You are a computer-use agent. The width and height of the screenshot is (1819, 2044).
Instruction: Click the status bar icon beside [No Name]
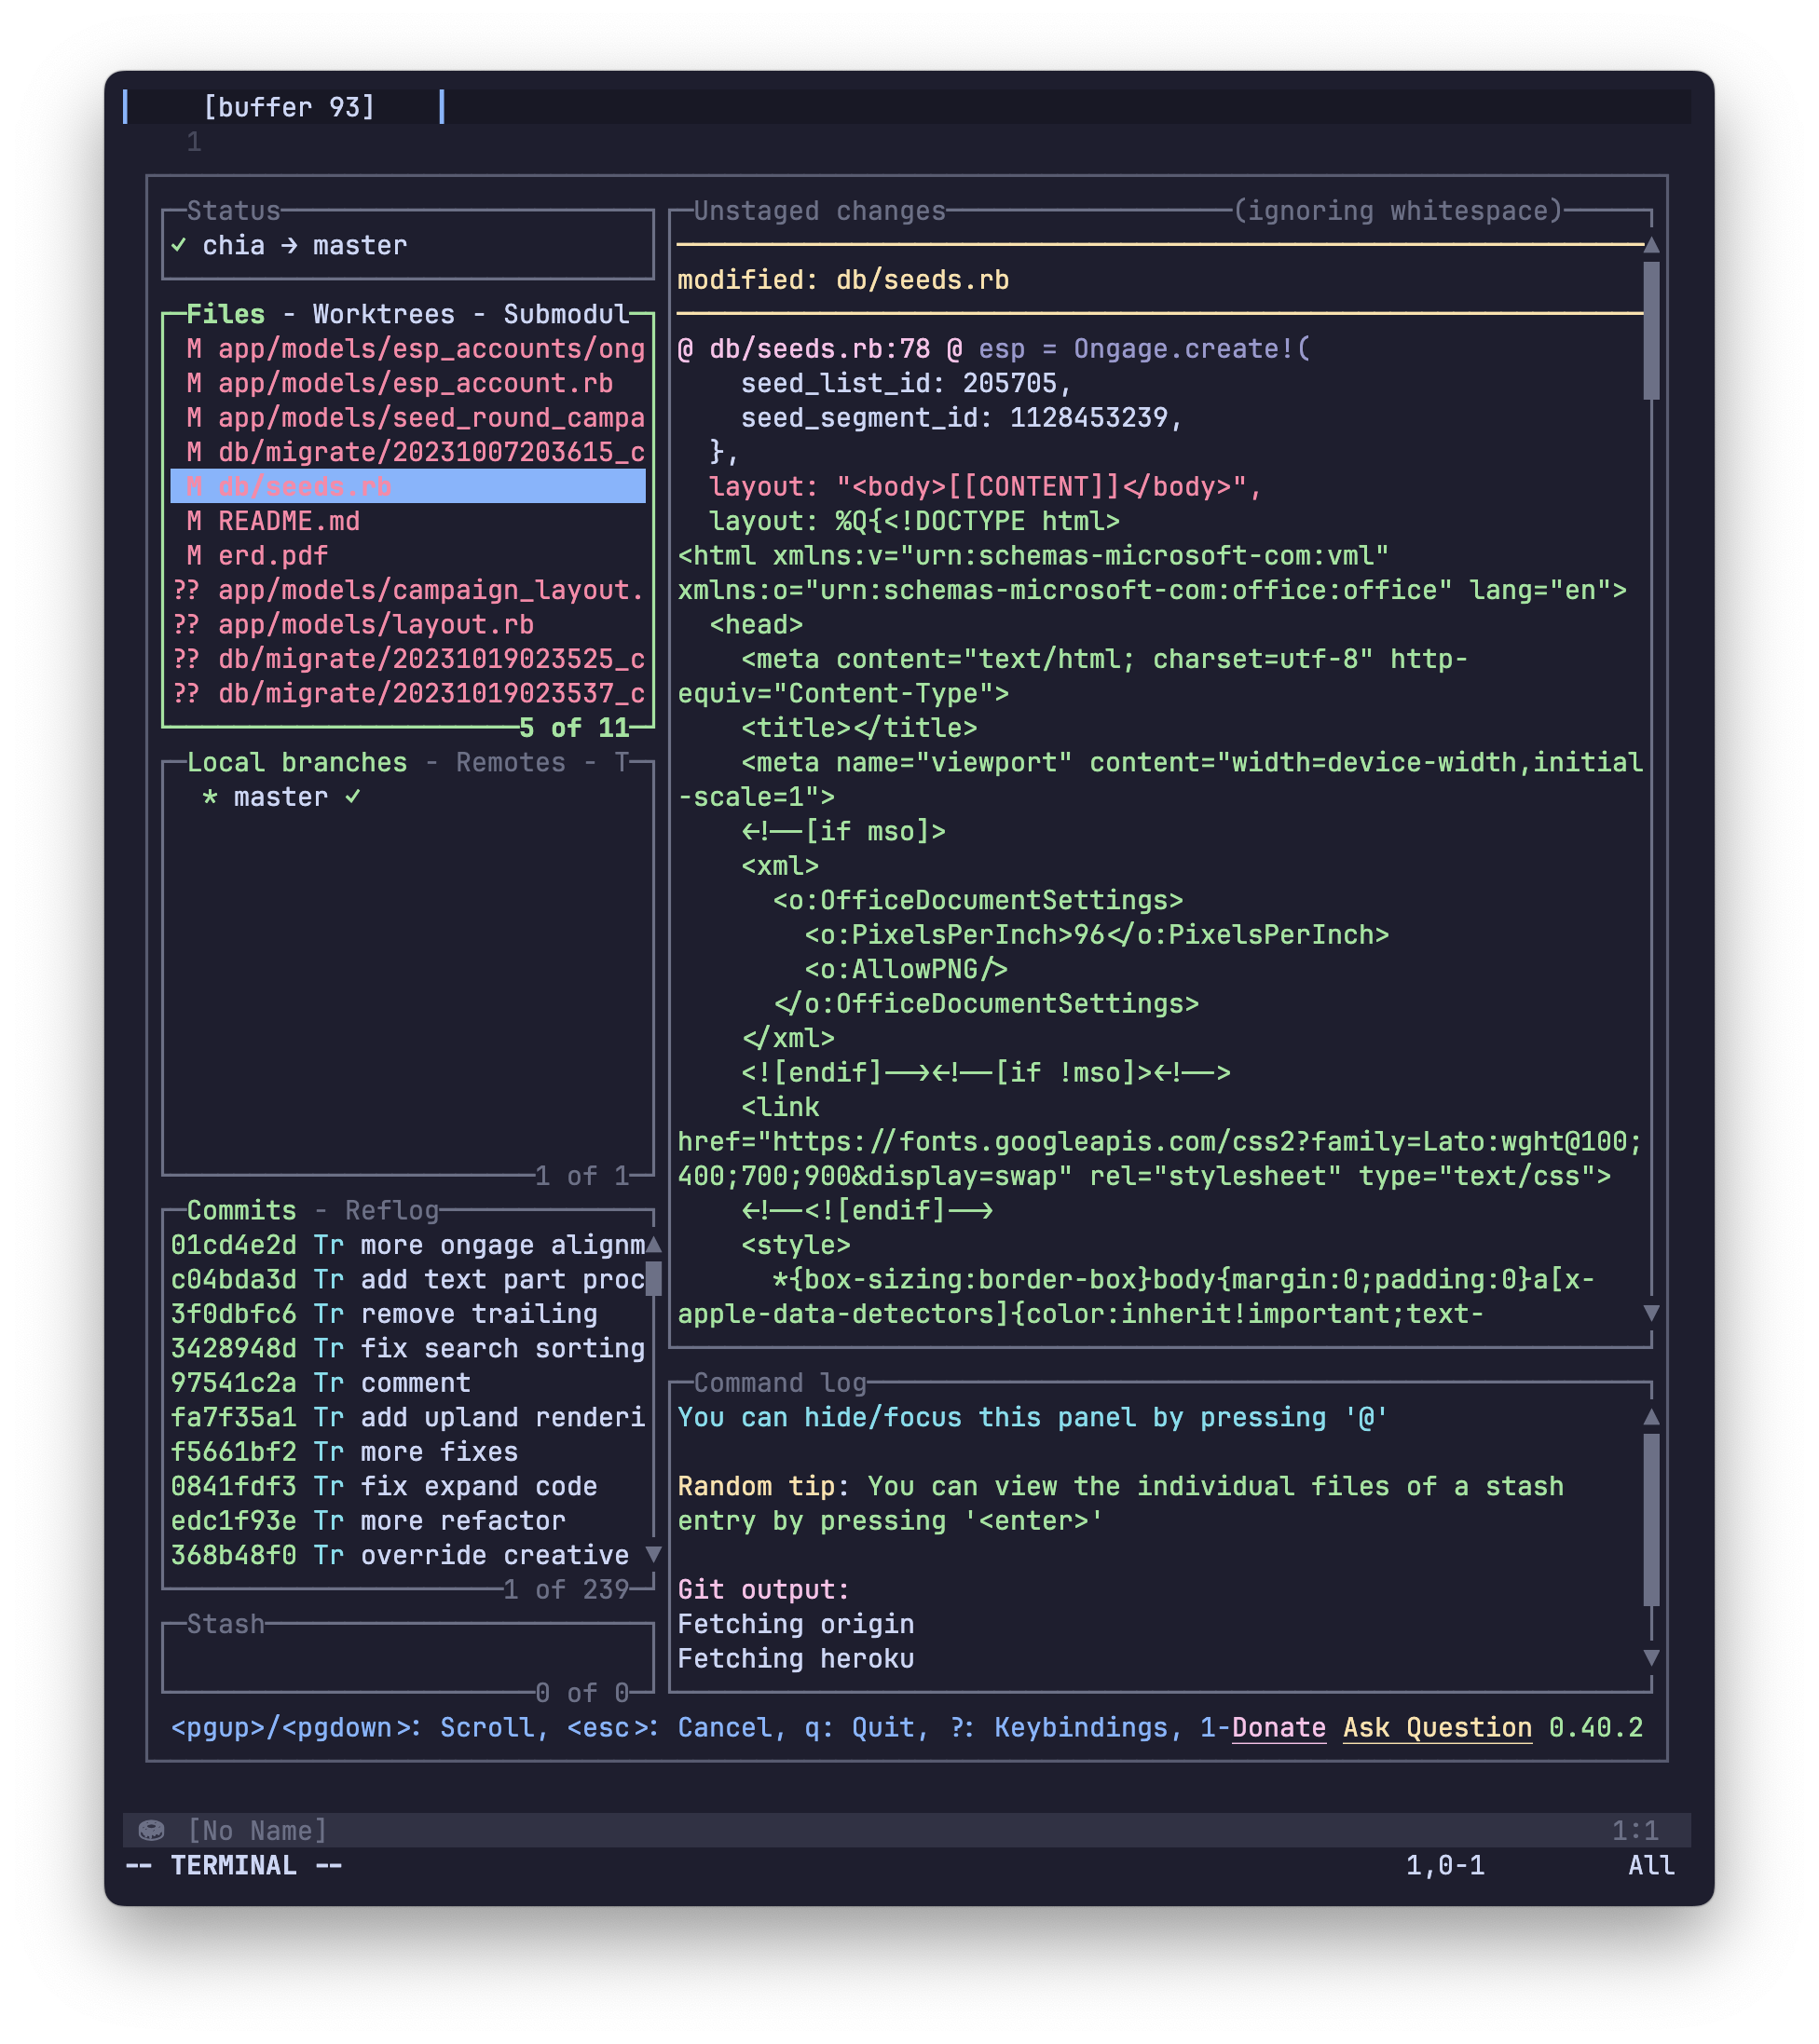[x=151, y=1830]
